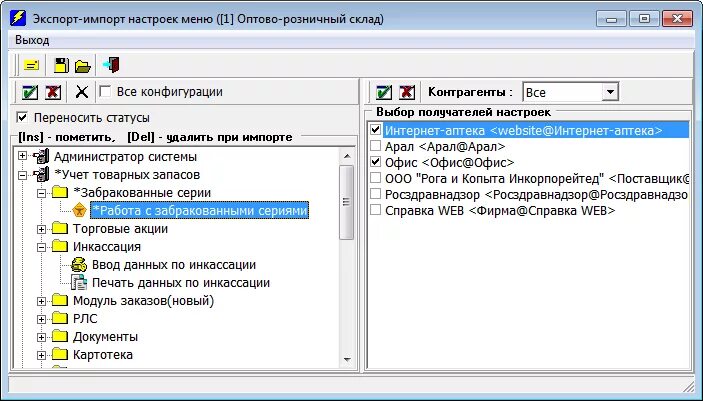
Task: Collapse the Инкассация folder
Action: click(x=41, y=247)
